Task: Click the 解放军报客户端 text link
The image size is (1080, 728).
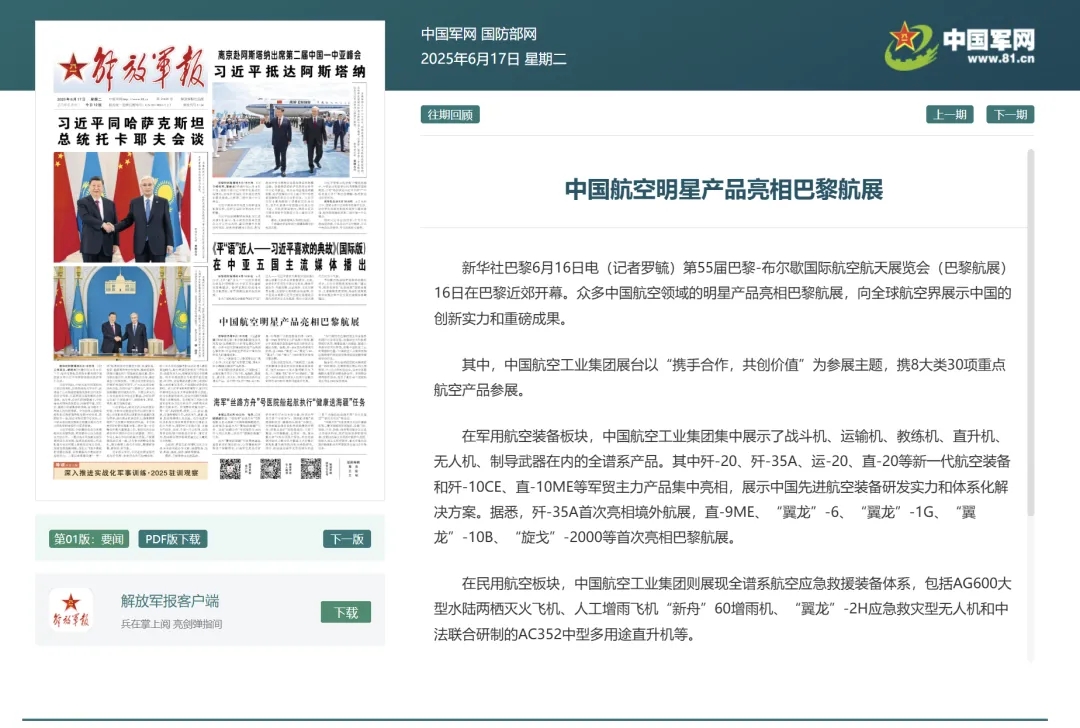Action: [x=170, y=601]
